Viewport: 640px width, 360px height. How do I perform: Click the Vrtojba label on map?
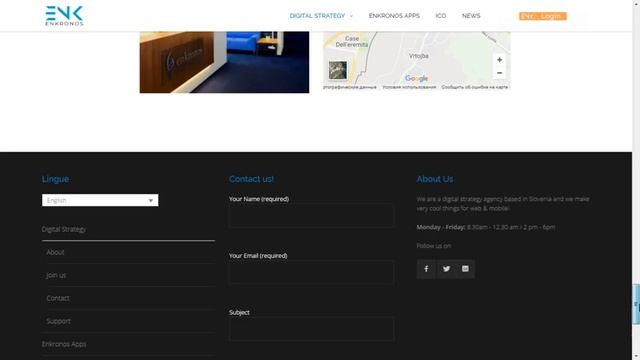419,56
